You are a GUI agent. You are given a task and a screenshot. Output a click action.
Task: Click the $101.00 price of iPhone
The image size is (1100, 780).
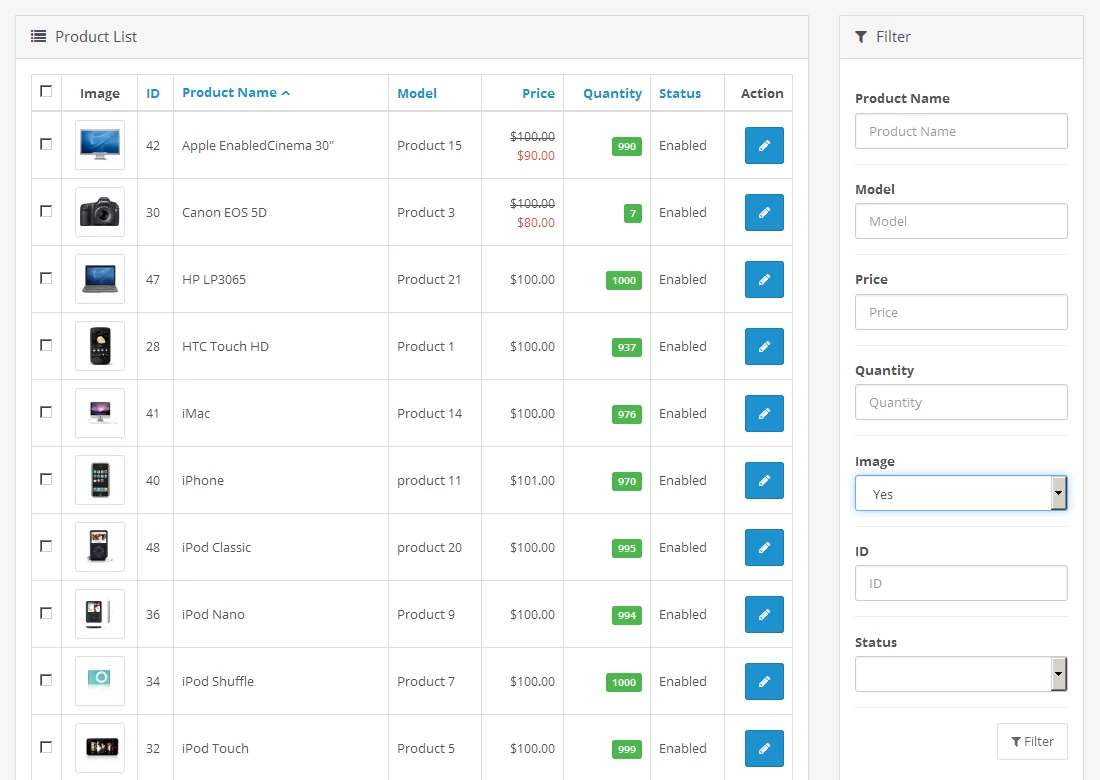tap(532, 480)
